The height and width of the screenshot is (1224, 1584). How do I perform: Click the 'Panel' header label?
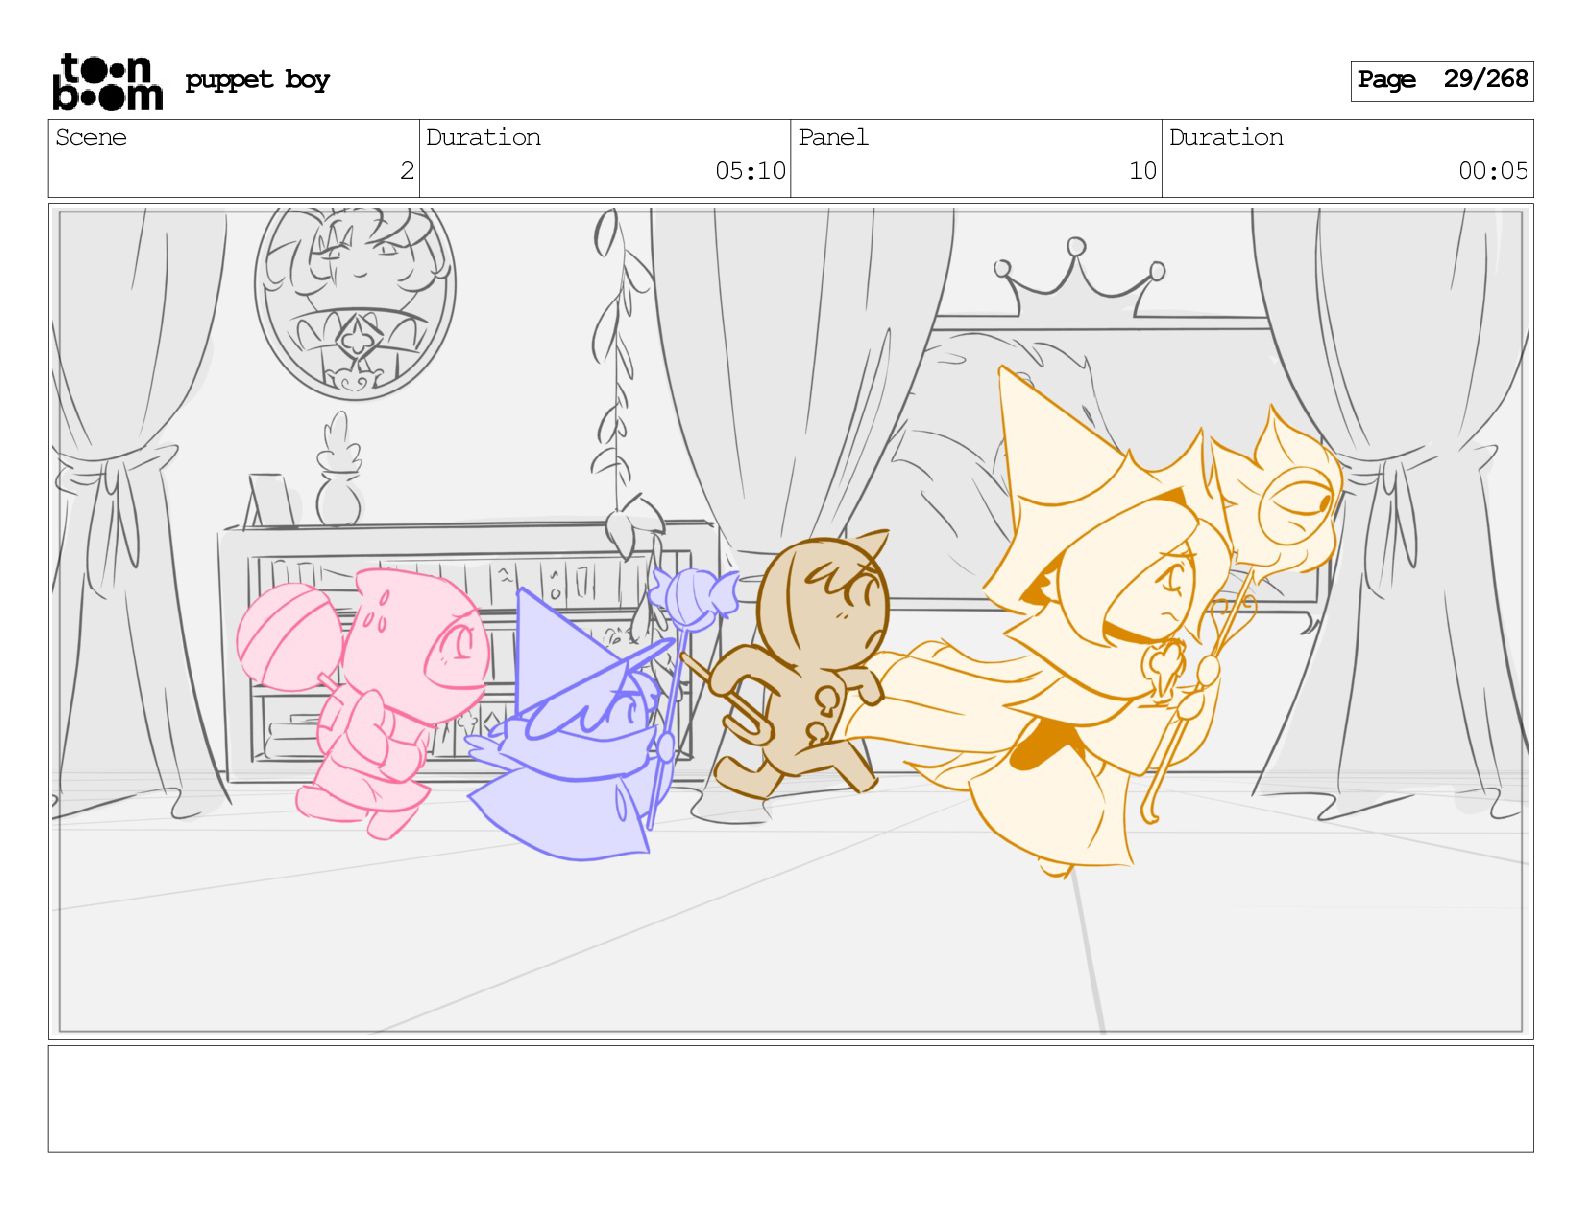tap(833, 137)
